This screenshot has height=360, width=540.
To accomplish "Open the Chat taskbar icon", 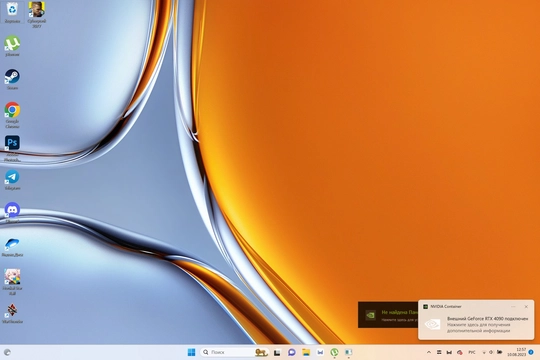I will tap(291, 352).
